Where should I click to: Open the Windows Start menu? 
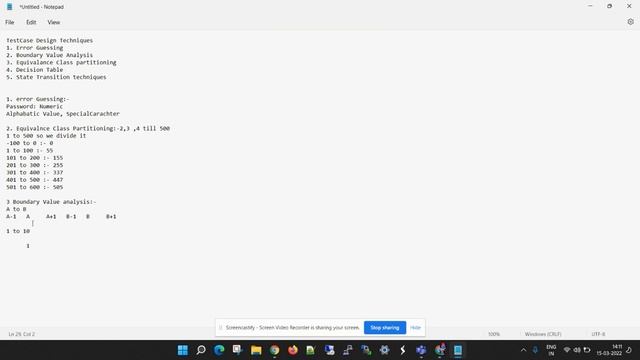(x=182, y=350)
